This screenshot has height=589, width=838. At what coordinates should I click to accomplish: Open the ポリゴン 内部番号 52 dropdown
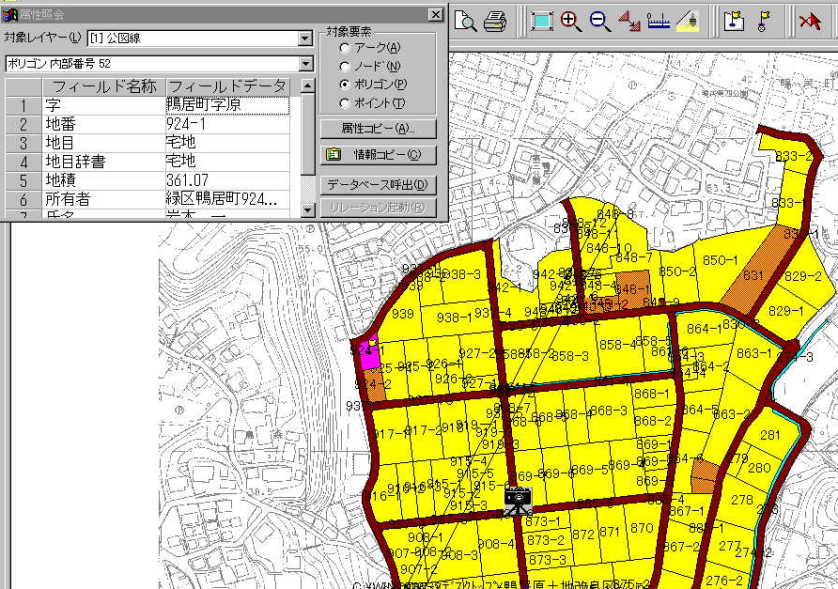(305, 64)
